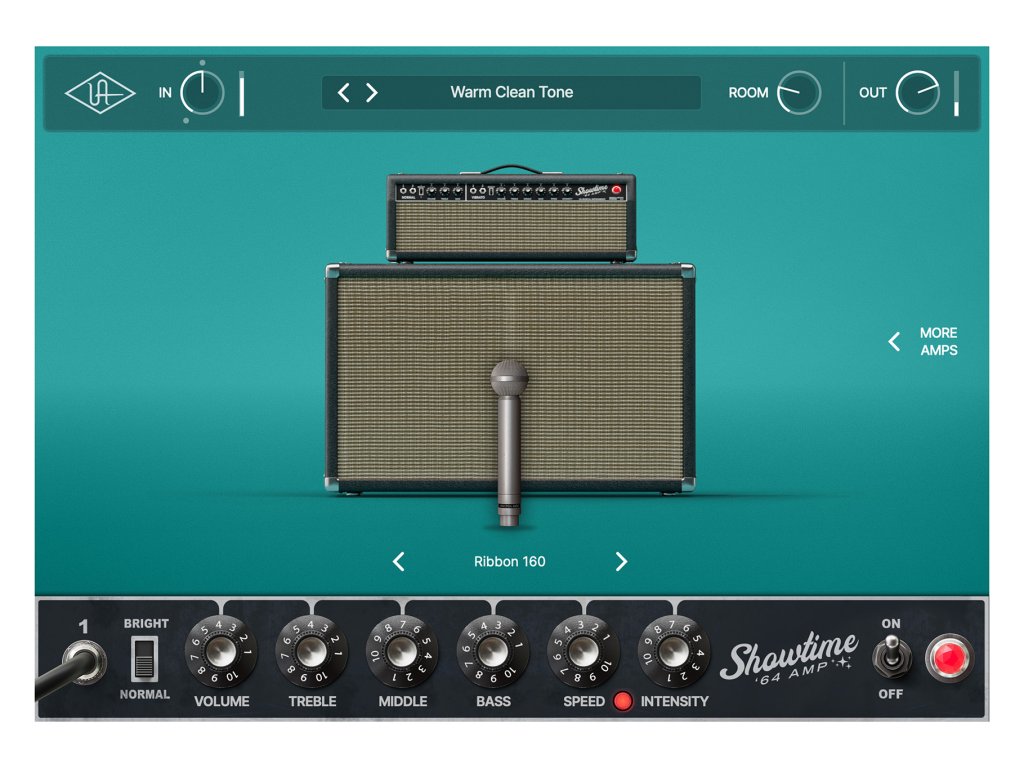Click the TREBLE label text
The image size is (1024, 768).
312,701
